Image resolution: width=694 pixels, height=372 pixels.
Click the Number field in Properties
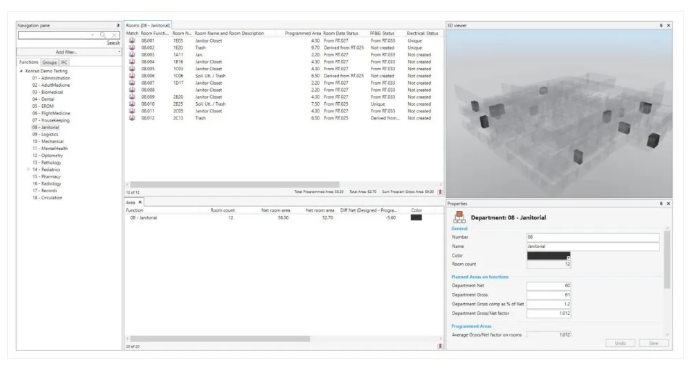point(593,237)
